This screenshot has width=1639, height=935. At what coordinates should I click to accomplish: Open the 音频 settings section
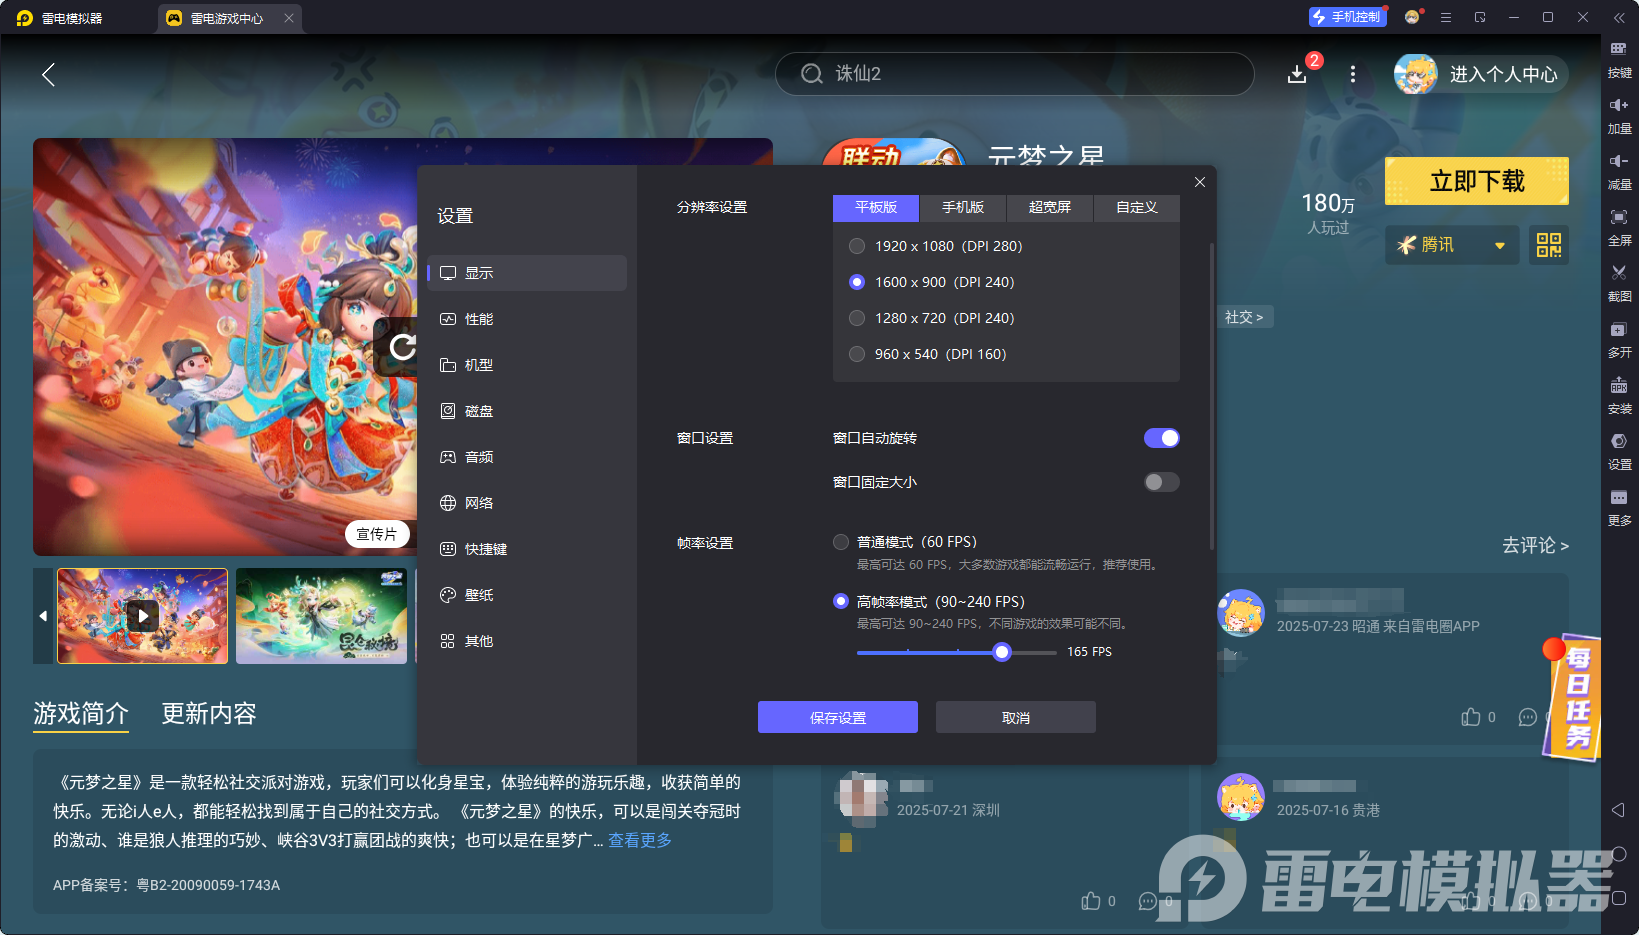coord(527,457)
